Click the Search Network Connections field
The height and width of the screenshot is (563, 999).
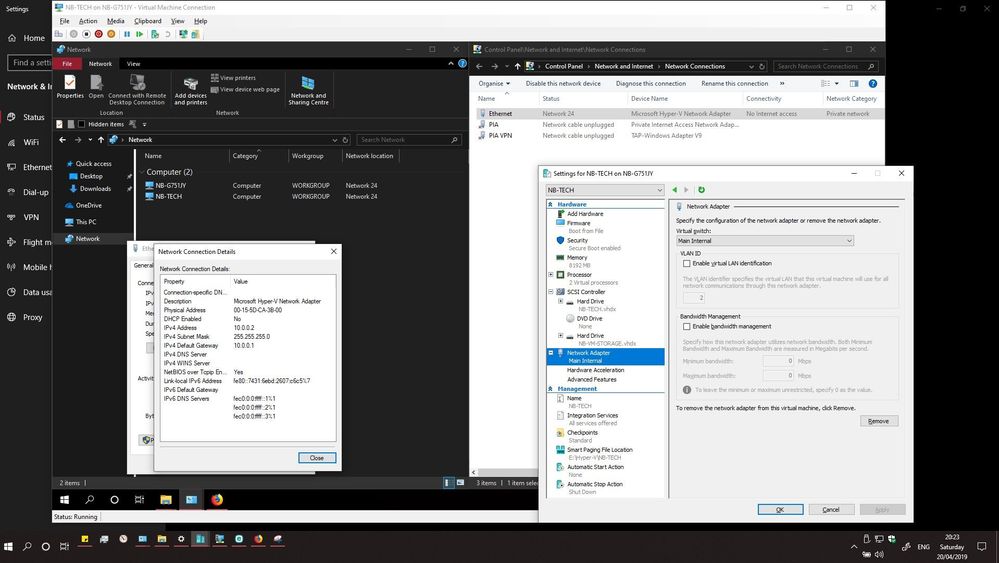pos(826,66)
